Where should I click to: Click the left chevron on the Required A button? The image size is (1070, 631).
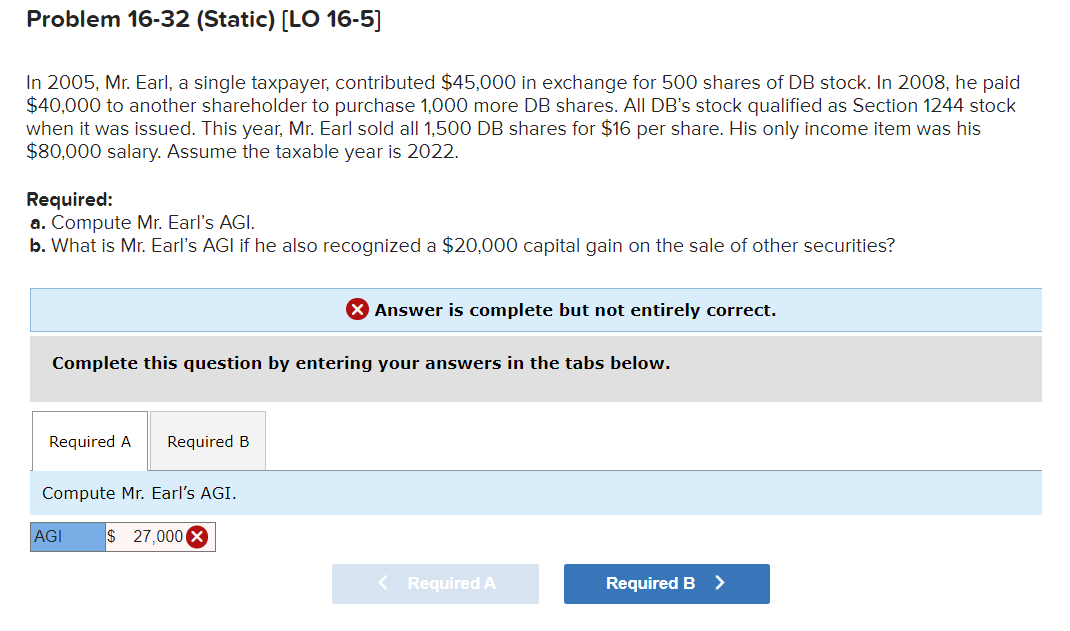pyautogui.click(x=381, y=583)
